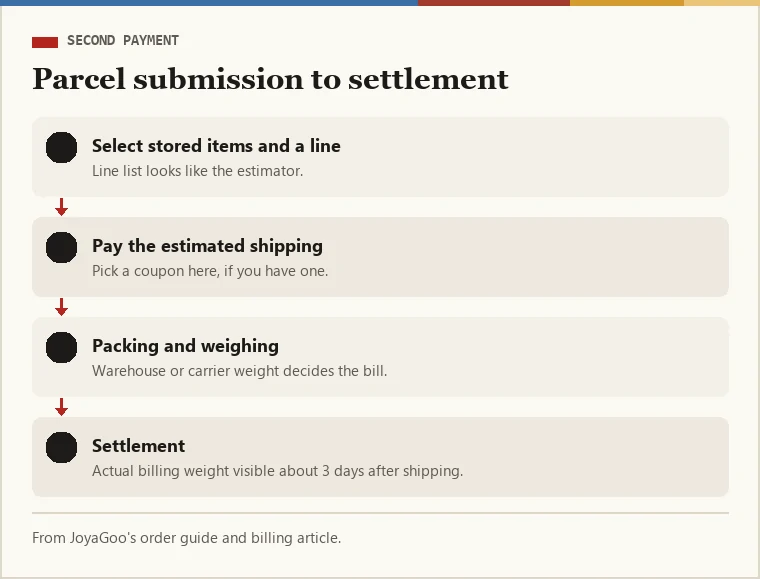
Task: Click the black circle beside Pay the estimated shipping
Action: click(62, 248)
